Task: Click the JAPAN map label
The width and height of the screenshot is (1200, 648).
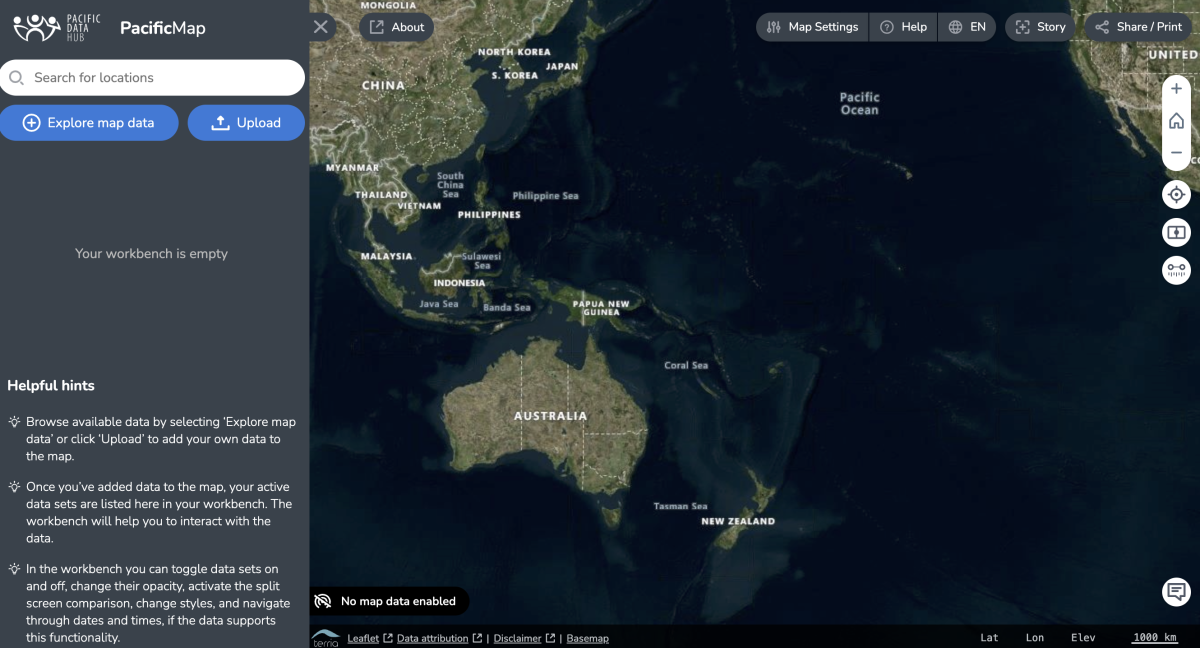Action: 562,67
